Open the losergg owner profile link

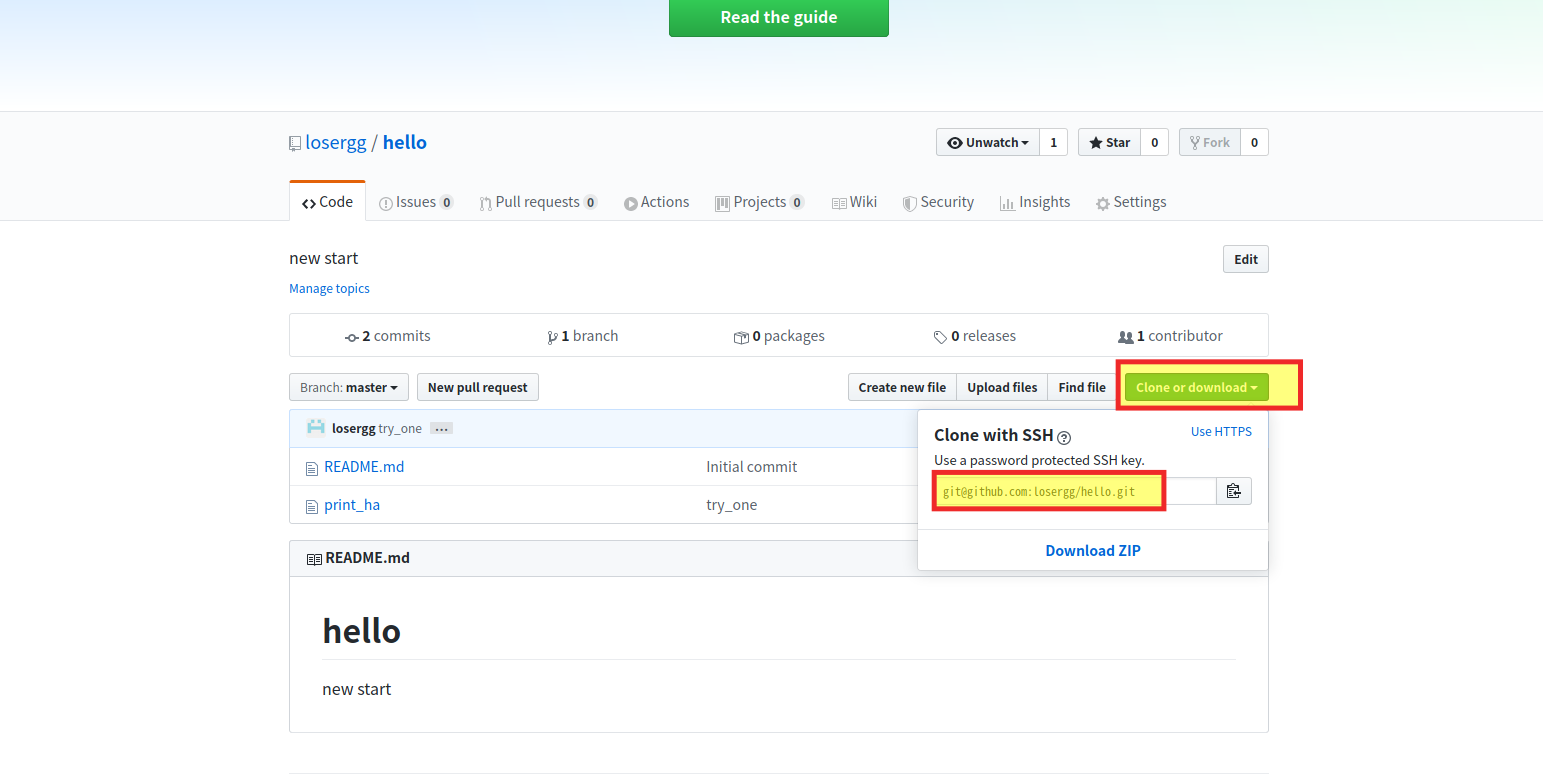point(336,143)
